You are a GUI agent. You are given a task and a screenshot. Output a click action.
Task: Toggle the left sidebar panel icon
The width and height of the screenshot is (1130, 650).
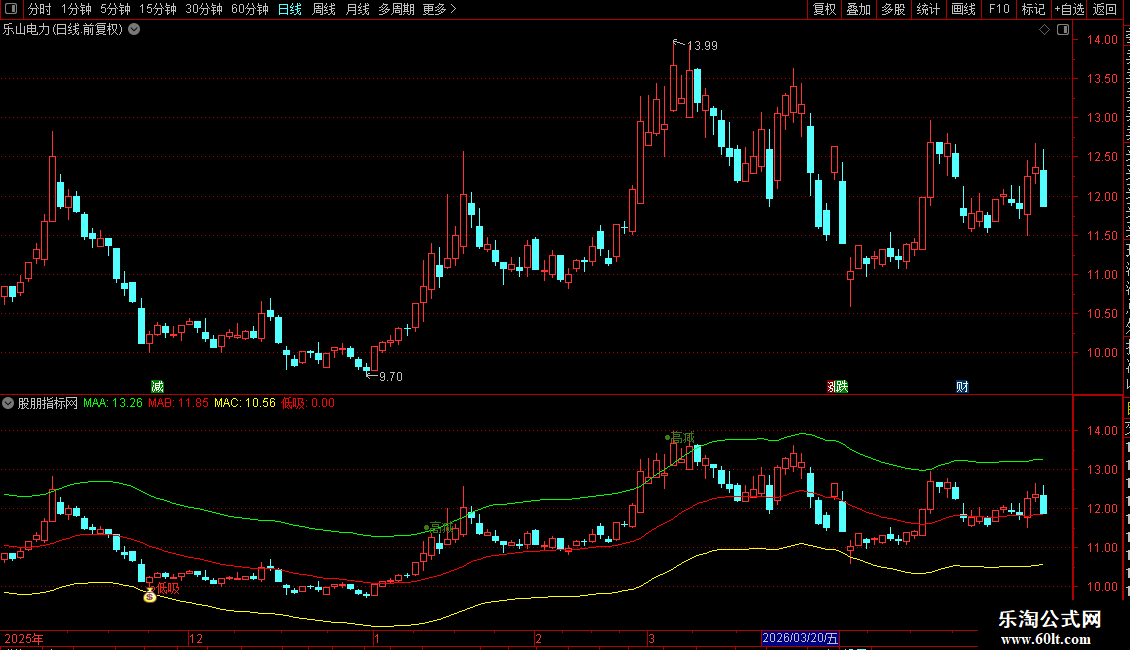click(11, 9)
